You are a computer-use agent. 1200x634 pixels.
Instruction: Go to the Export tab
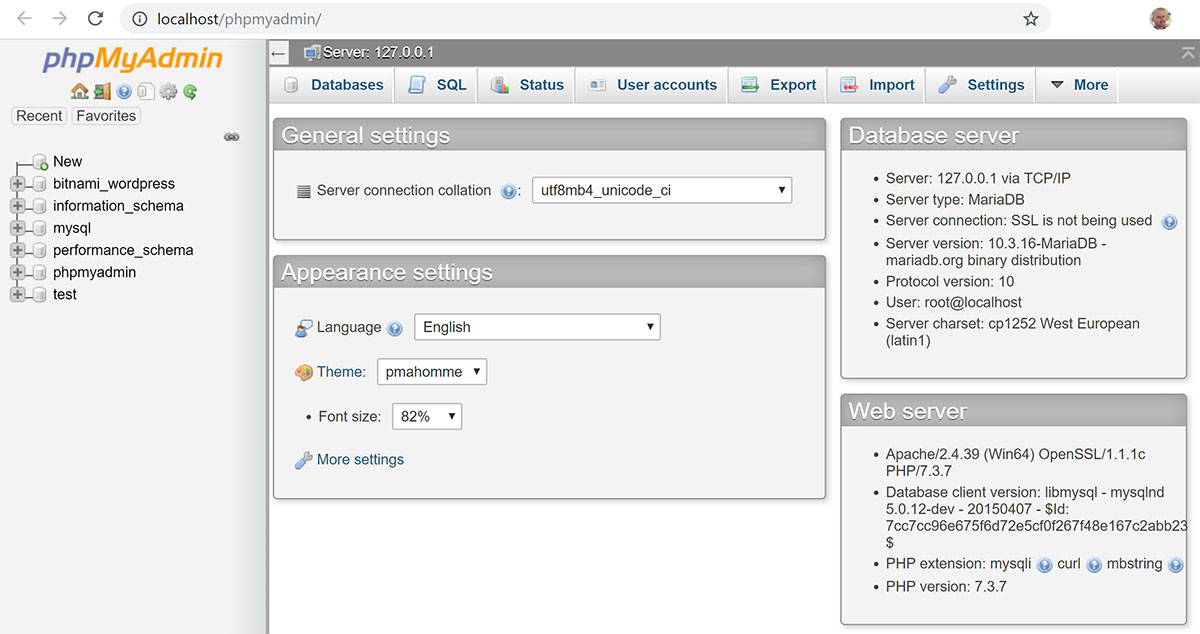778,85
